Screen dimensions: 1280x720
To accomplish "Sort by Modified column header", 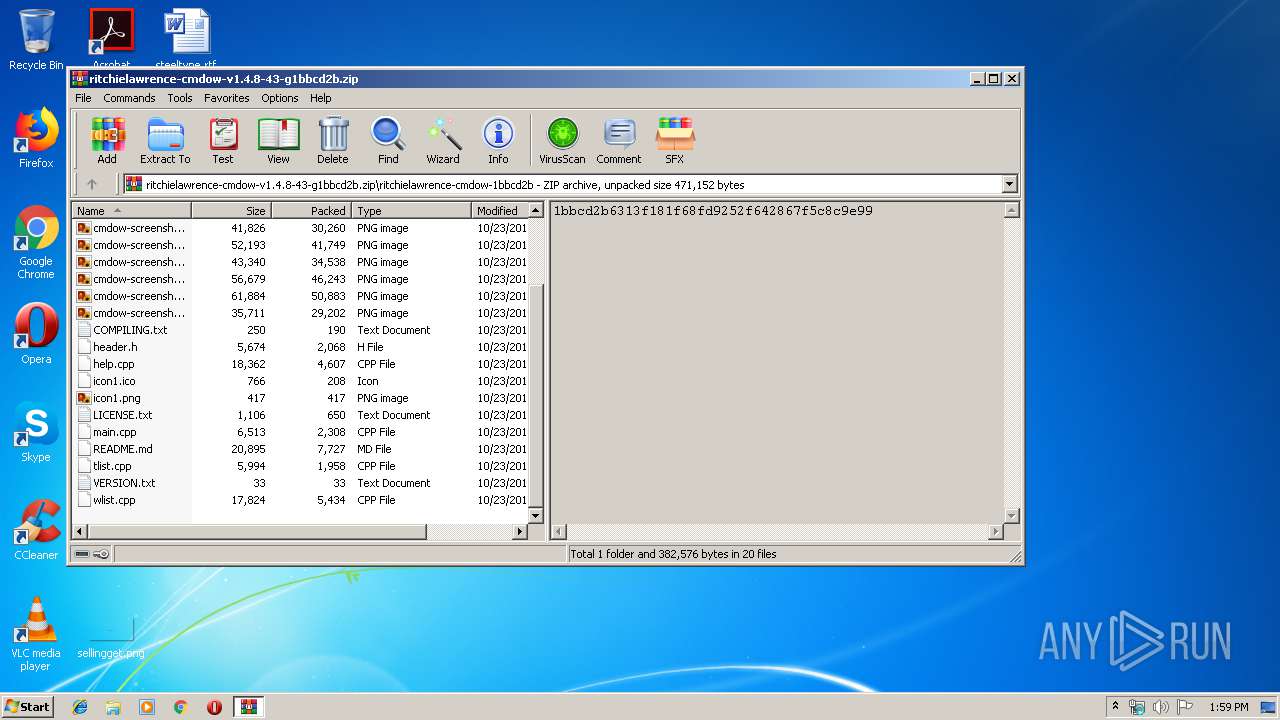I will coord(499,211).
